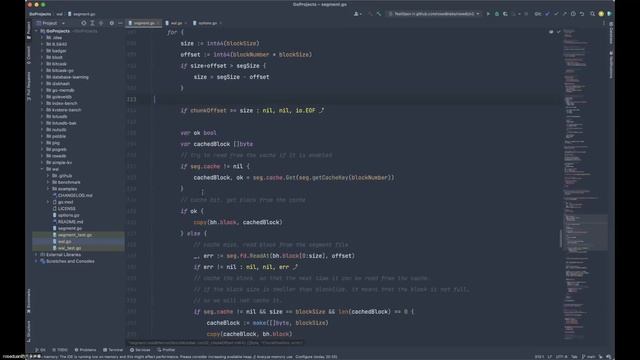Open Git history clock icon
The width and height of the screenshot is (640, 360).
tap(573, 14)
